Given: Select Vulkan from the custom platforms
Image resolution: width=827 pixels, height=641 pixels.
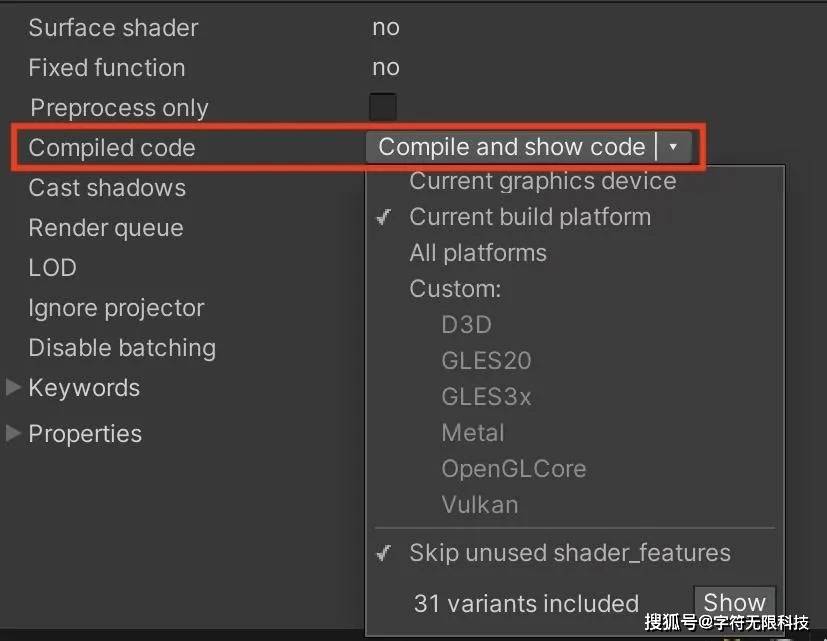Looking at the screenshot, I should (x=480, y=505).
